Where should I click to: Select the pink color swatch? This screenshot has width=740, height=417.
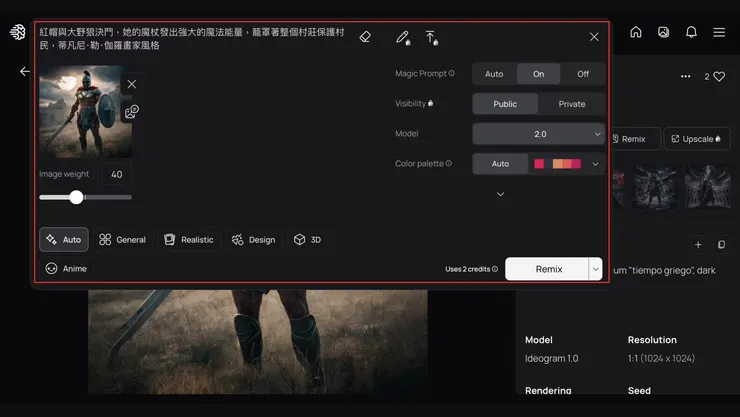click(539, 164)
